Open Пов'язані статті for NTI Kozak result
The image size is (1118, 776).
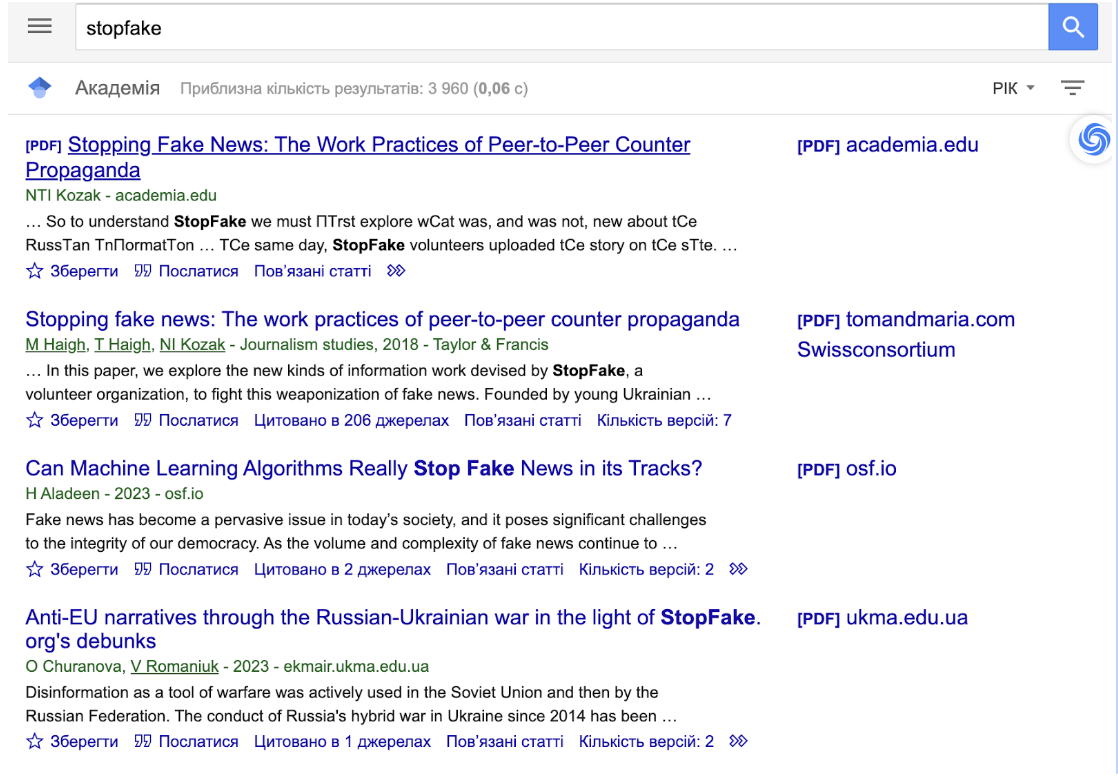point(312,271)
